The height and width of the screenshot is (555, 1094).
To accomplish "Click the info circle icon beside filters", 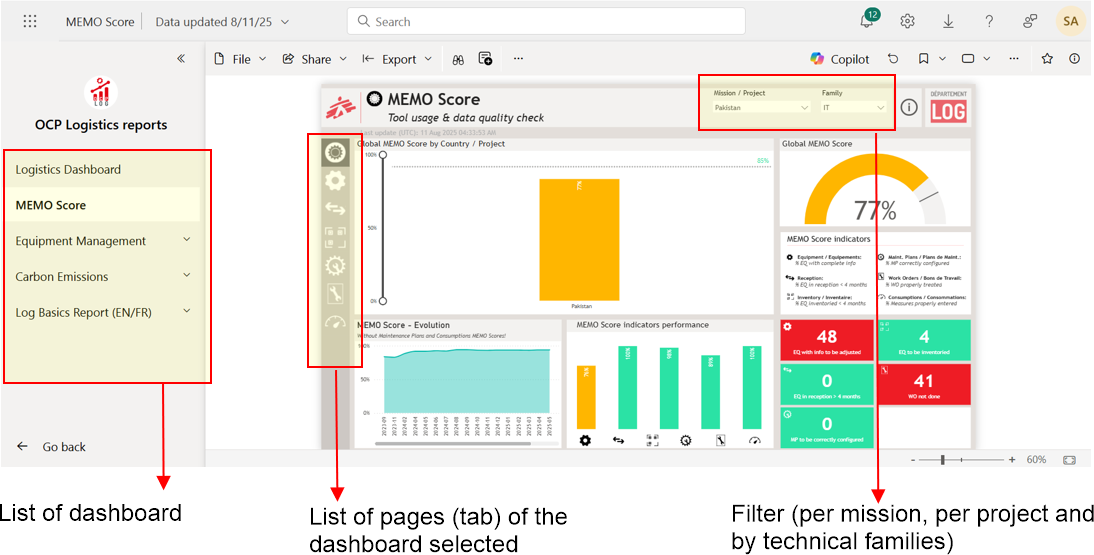I will coord(908,107).
